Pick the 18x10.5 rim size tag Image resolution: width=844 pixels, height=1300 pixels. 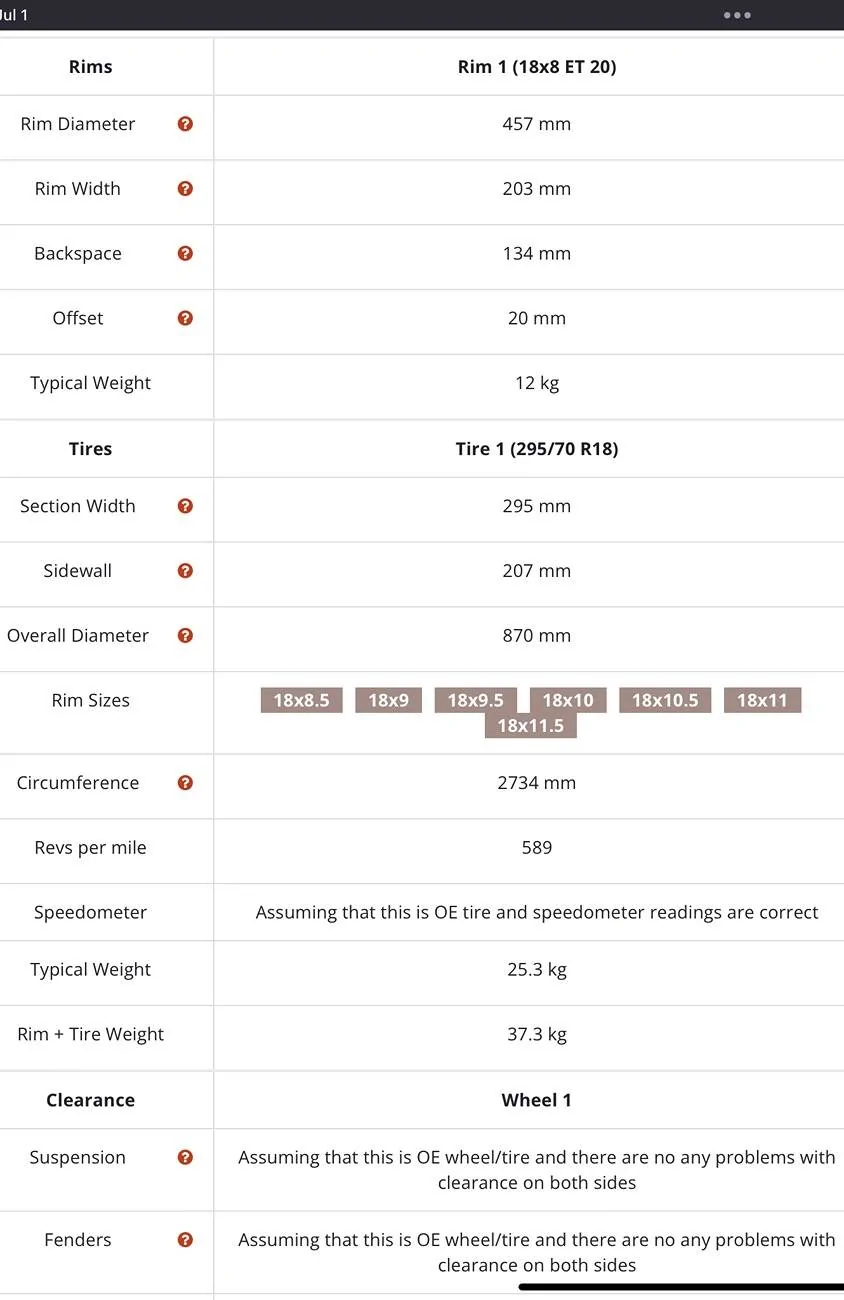pyautogui.click(x=665, y=700)
